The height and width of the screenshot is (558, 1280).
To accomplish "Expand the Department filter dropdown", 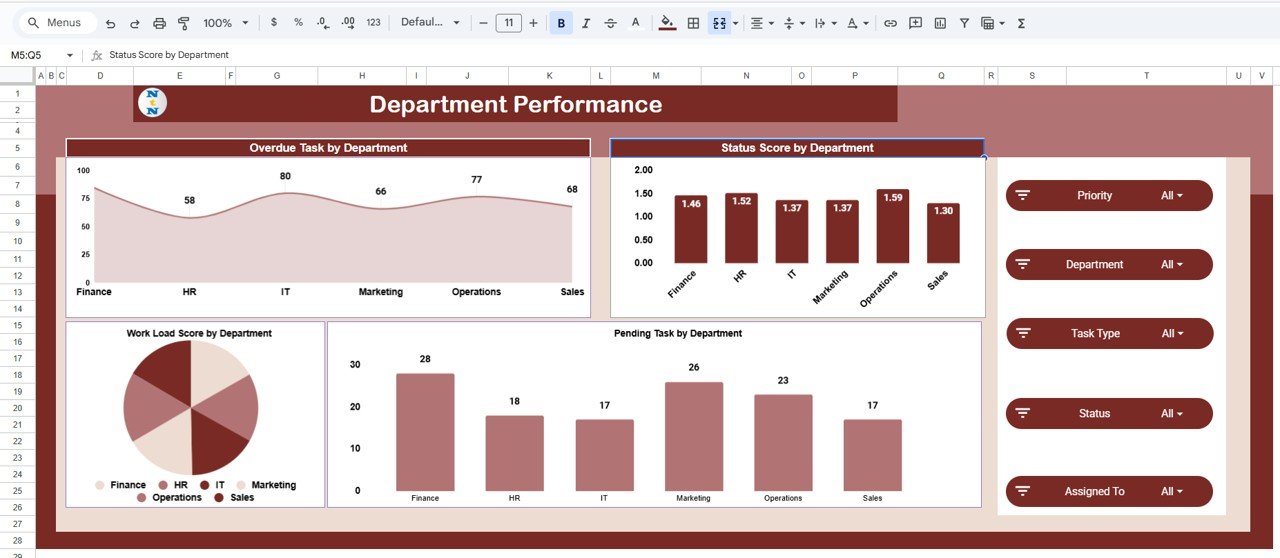I will point(1171,265).
